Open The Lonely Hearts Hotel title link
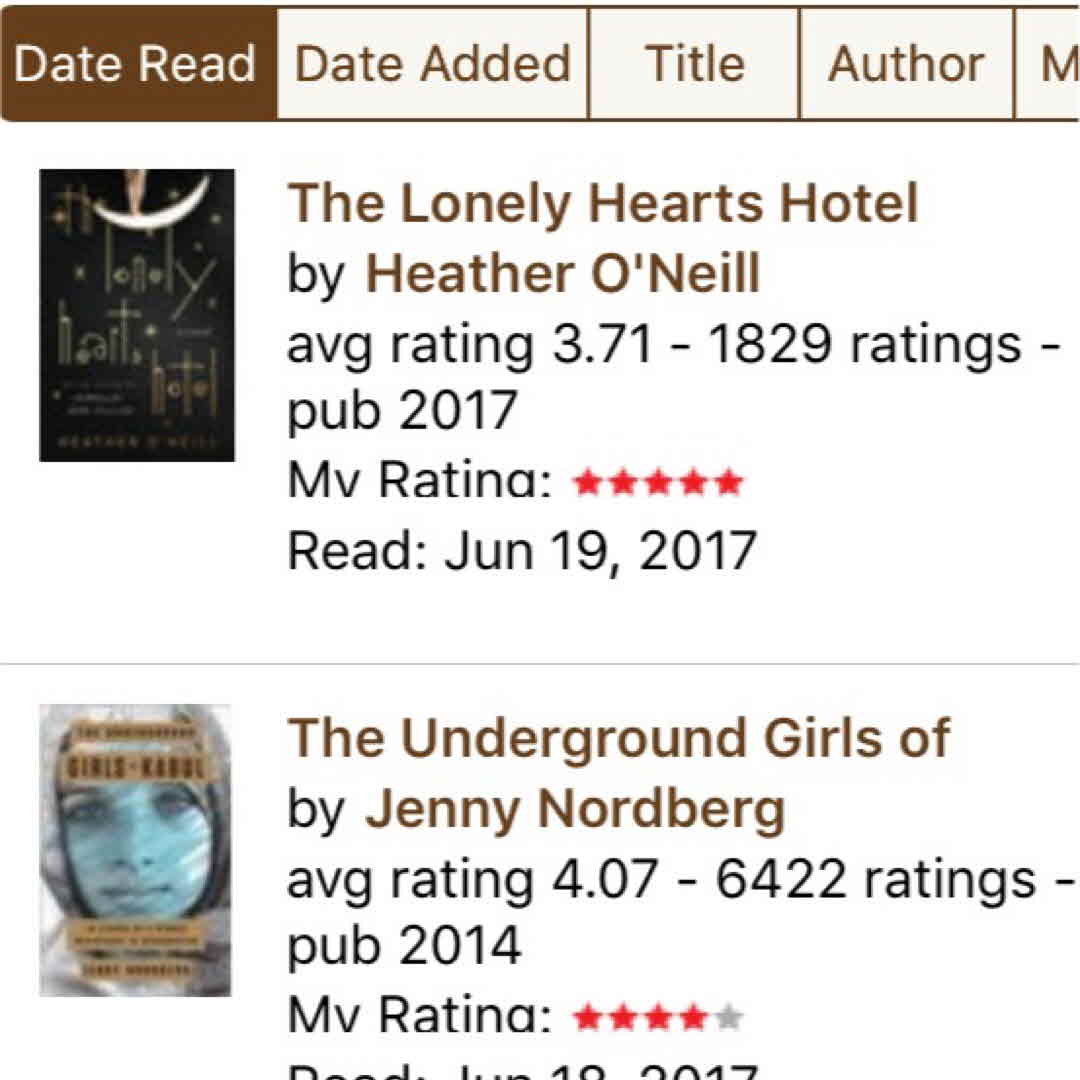 pyautogui.click(x=602, y=204)
